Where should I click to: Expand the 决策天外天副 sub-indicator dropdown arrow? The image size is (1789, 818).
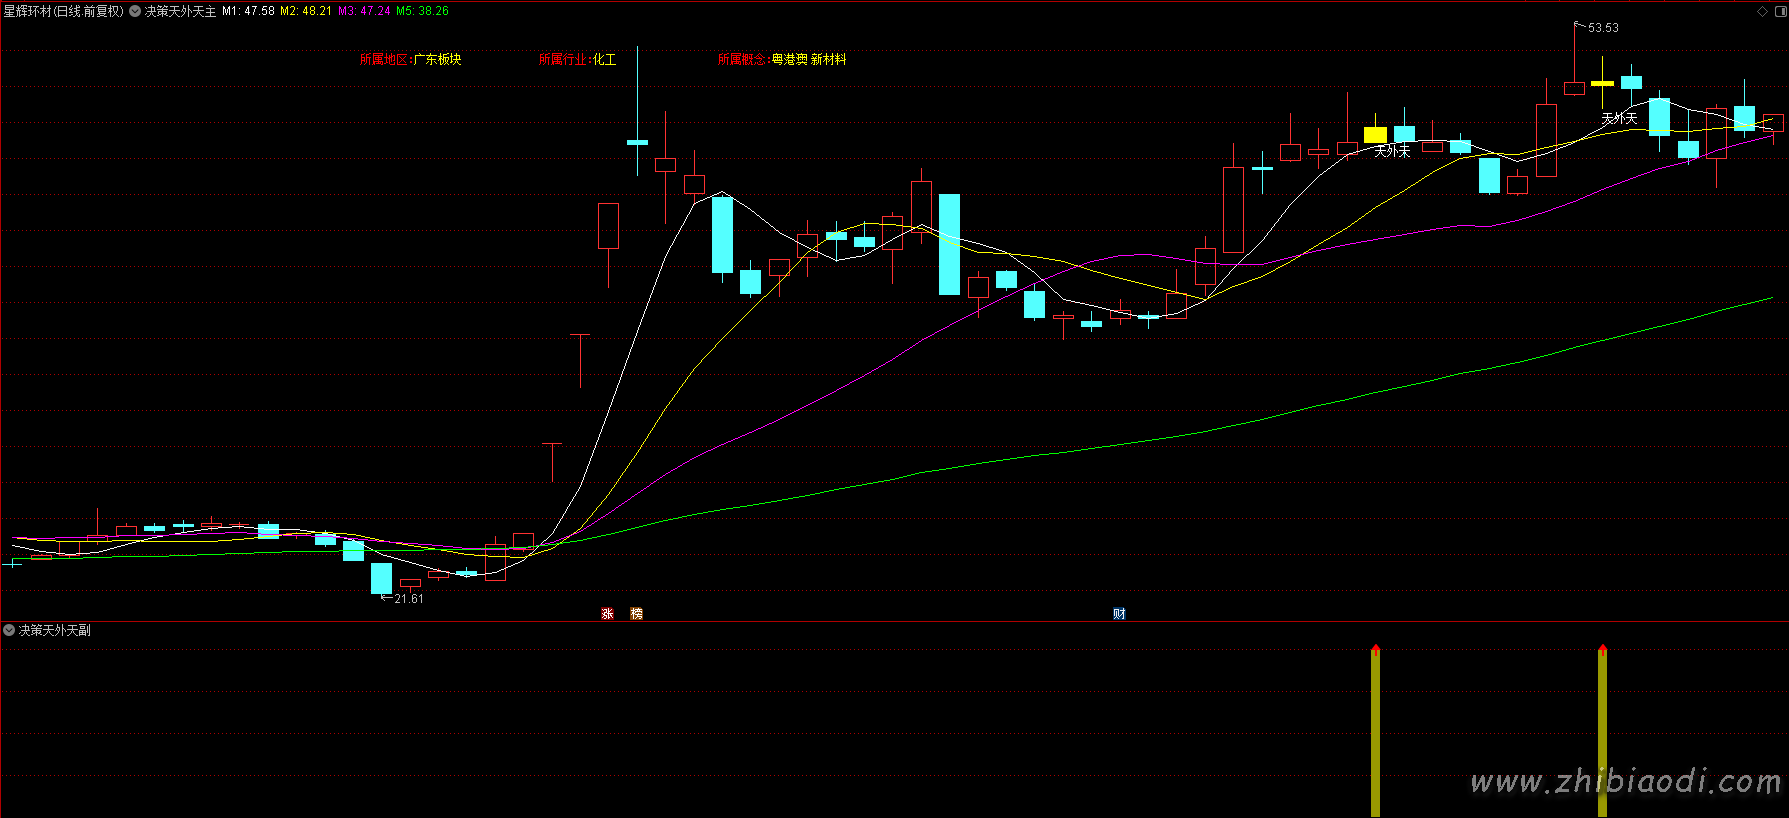click(x=9, y=630)
